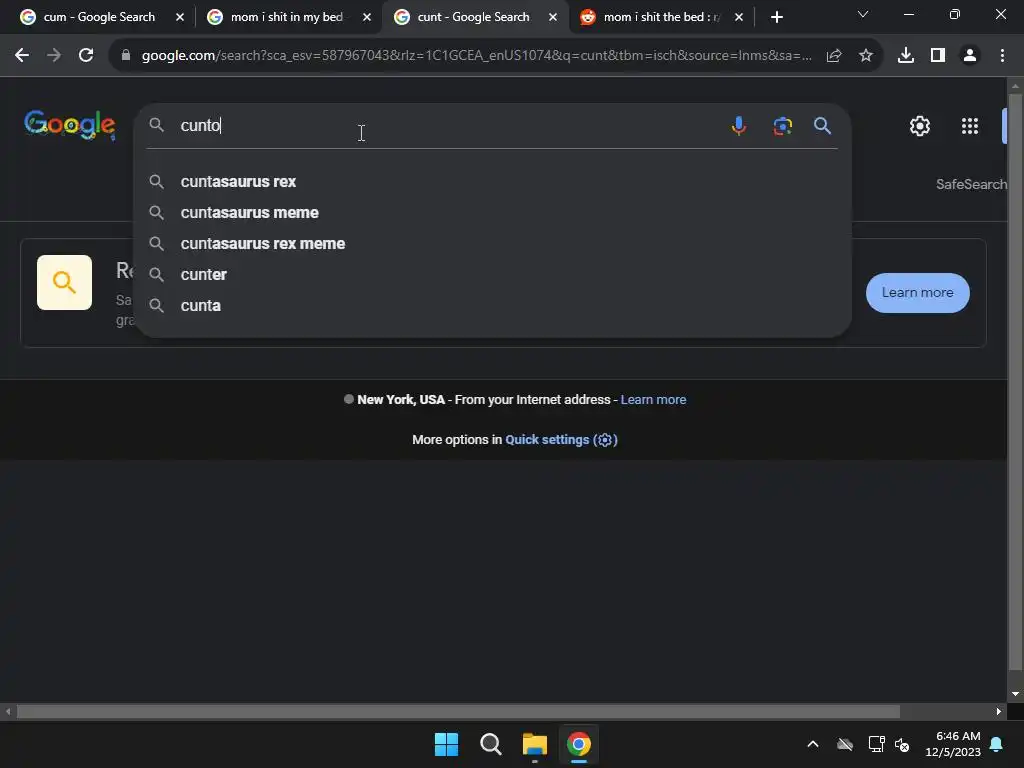Close the 'cum - Google Search' tab
This screenshot has height=768, width=1024.
click(180, 17)
